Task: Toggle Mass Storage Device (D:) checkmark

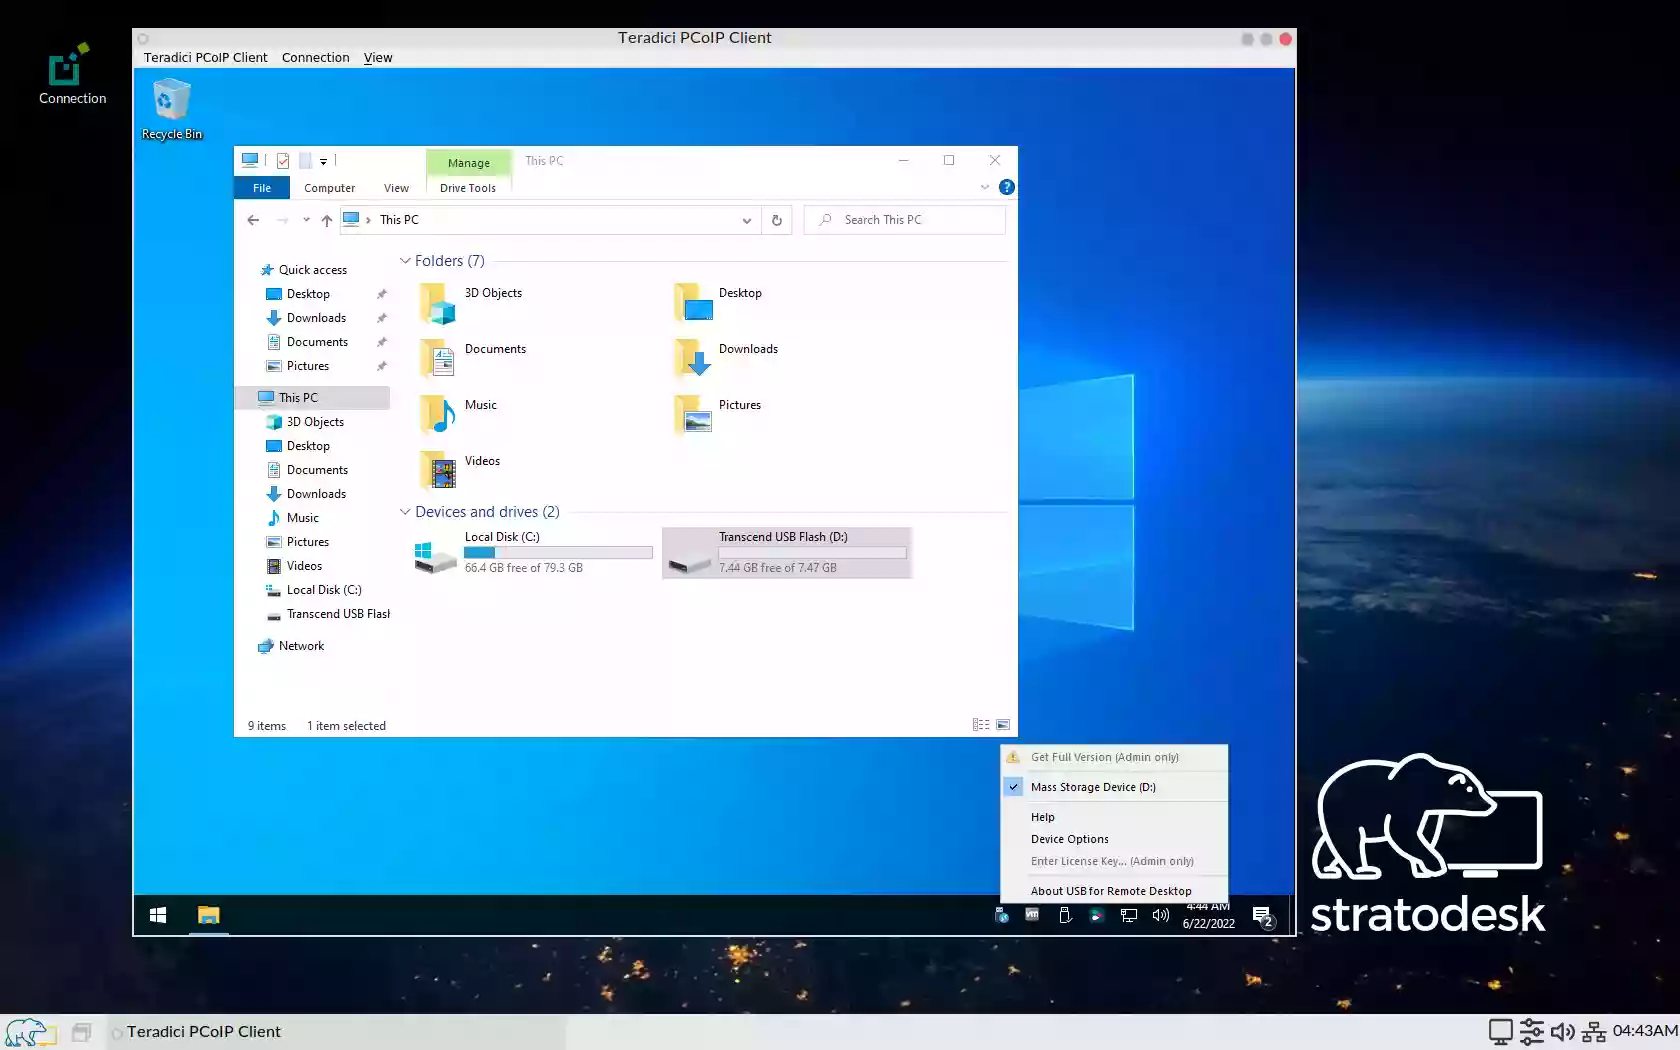Action: 1014,787
